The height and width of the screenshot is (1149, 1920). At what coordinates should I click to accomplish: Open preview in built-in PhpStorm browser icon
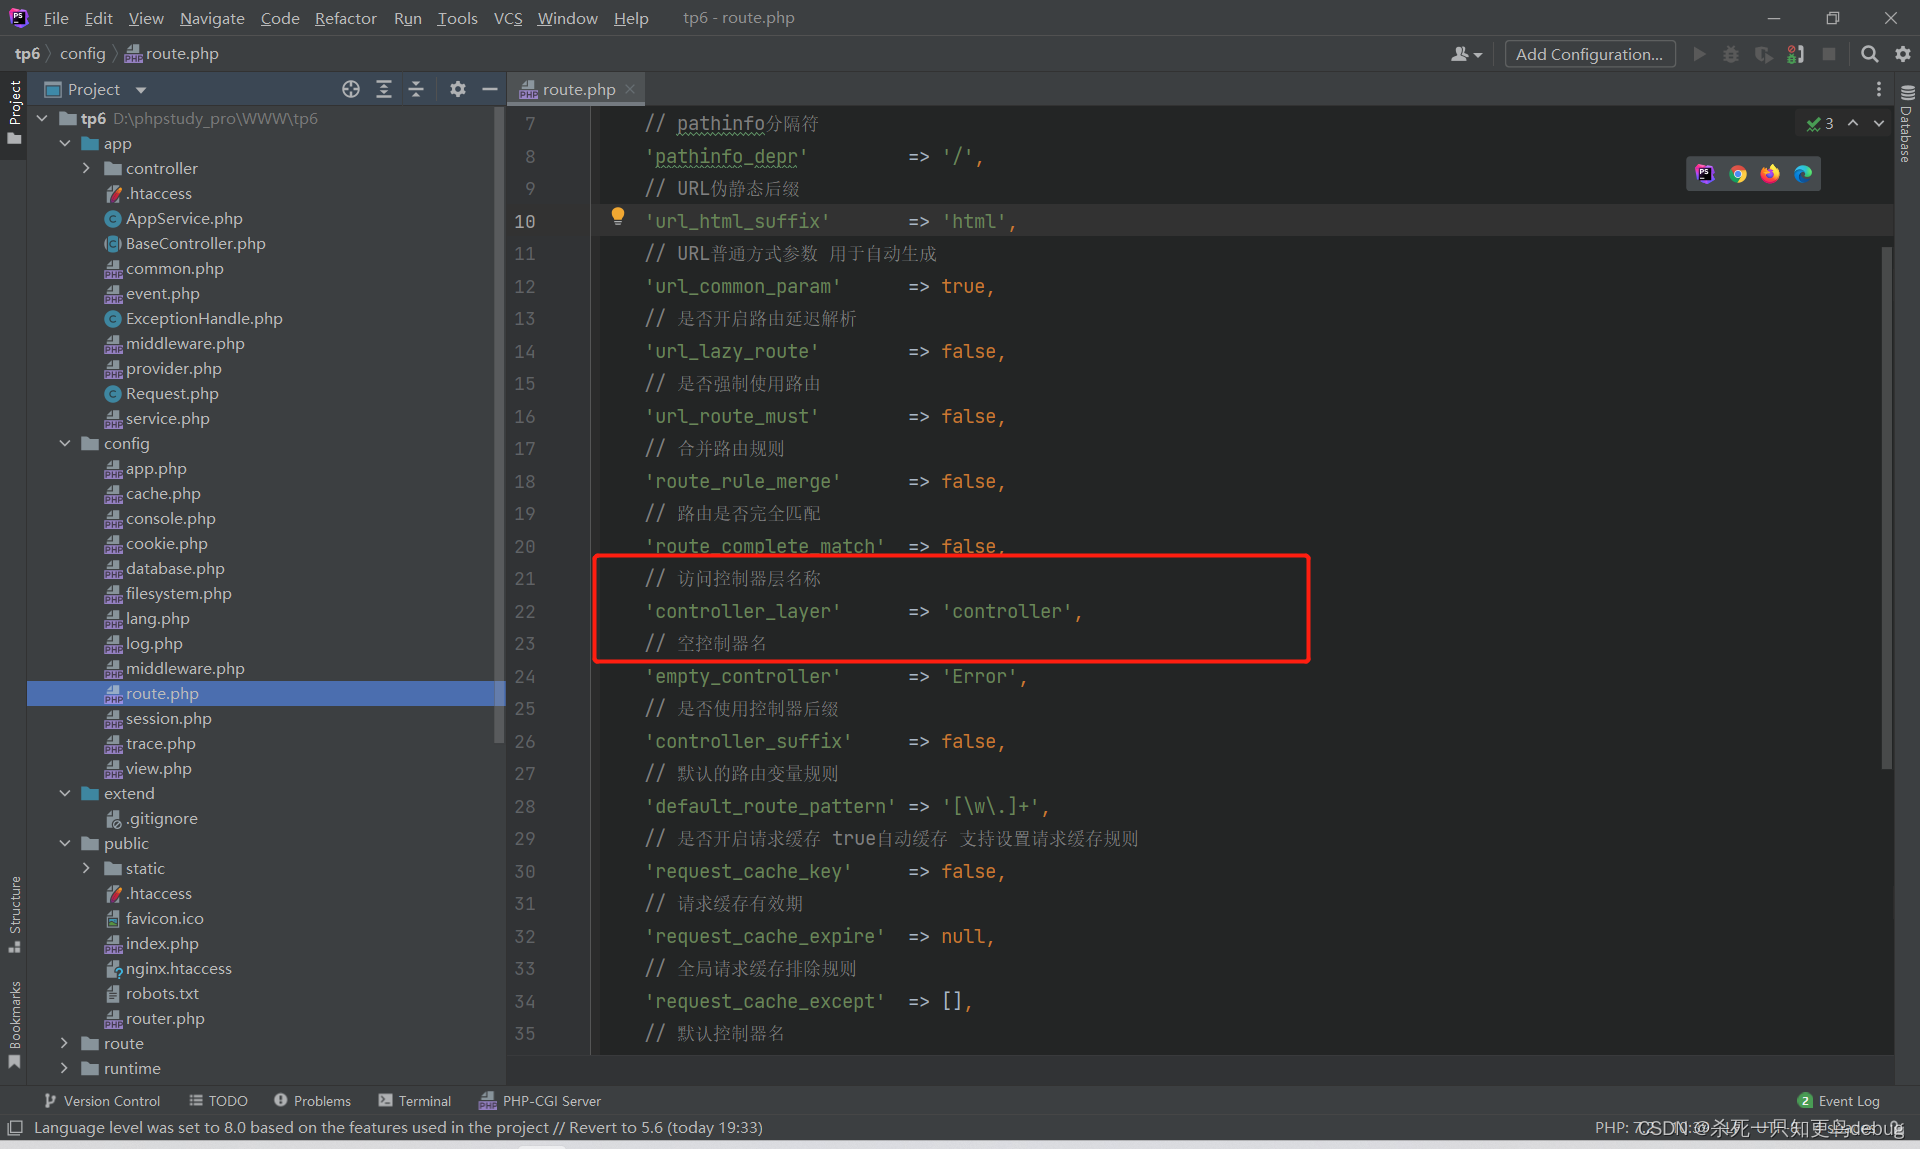point(1705,174)
